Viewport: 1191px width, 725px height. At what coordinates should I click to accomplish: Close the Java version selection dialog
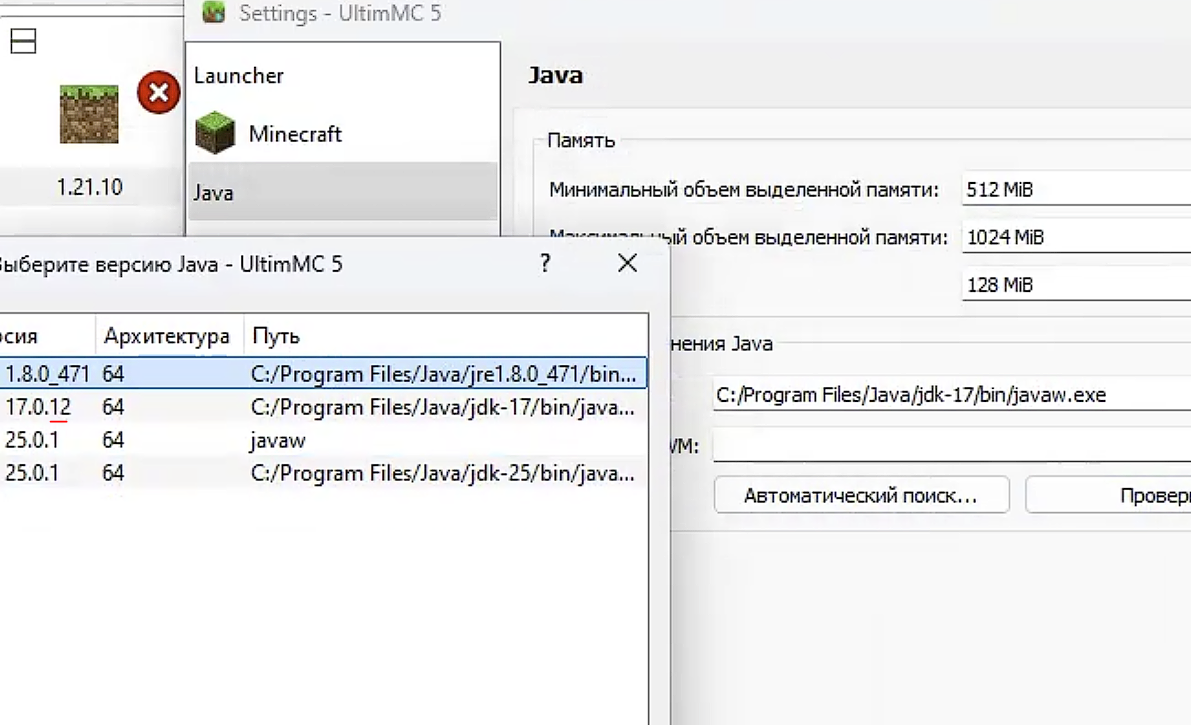[627, 263]
